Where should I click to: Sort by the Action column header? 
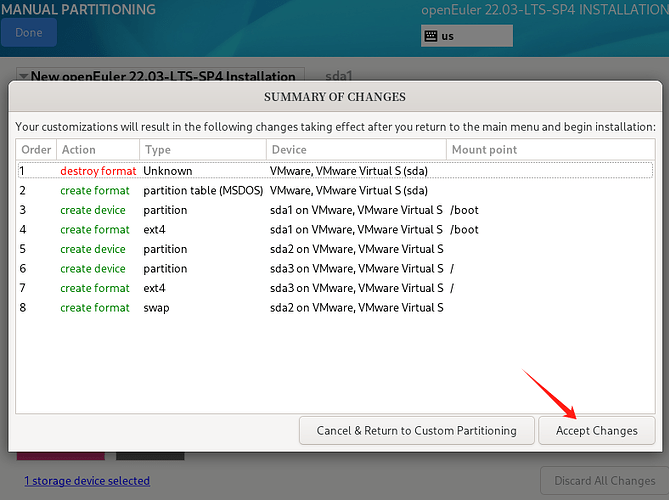(x=98, y=150)
